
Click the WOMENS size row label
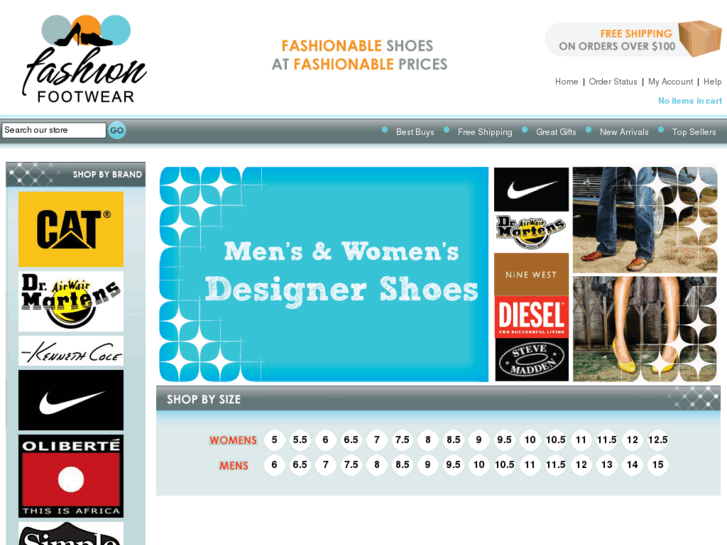pyautogui.click(x=233, y=440)
